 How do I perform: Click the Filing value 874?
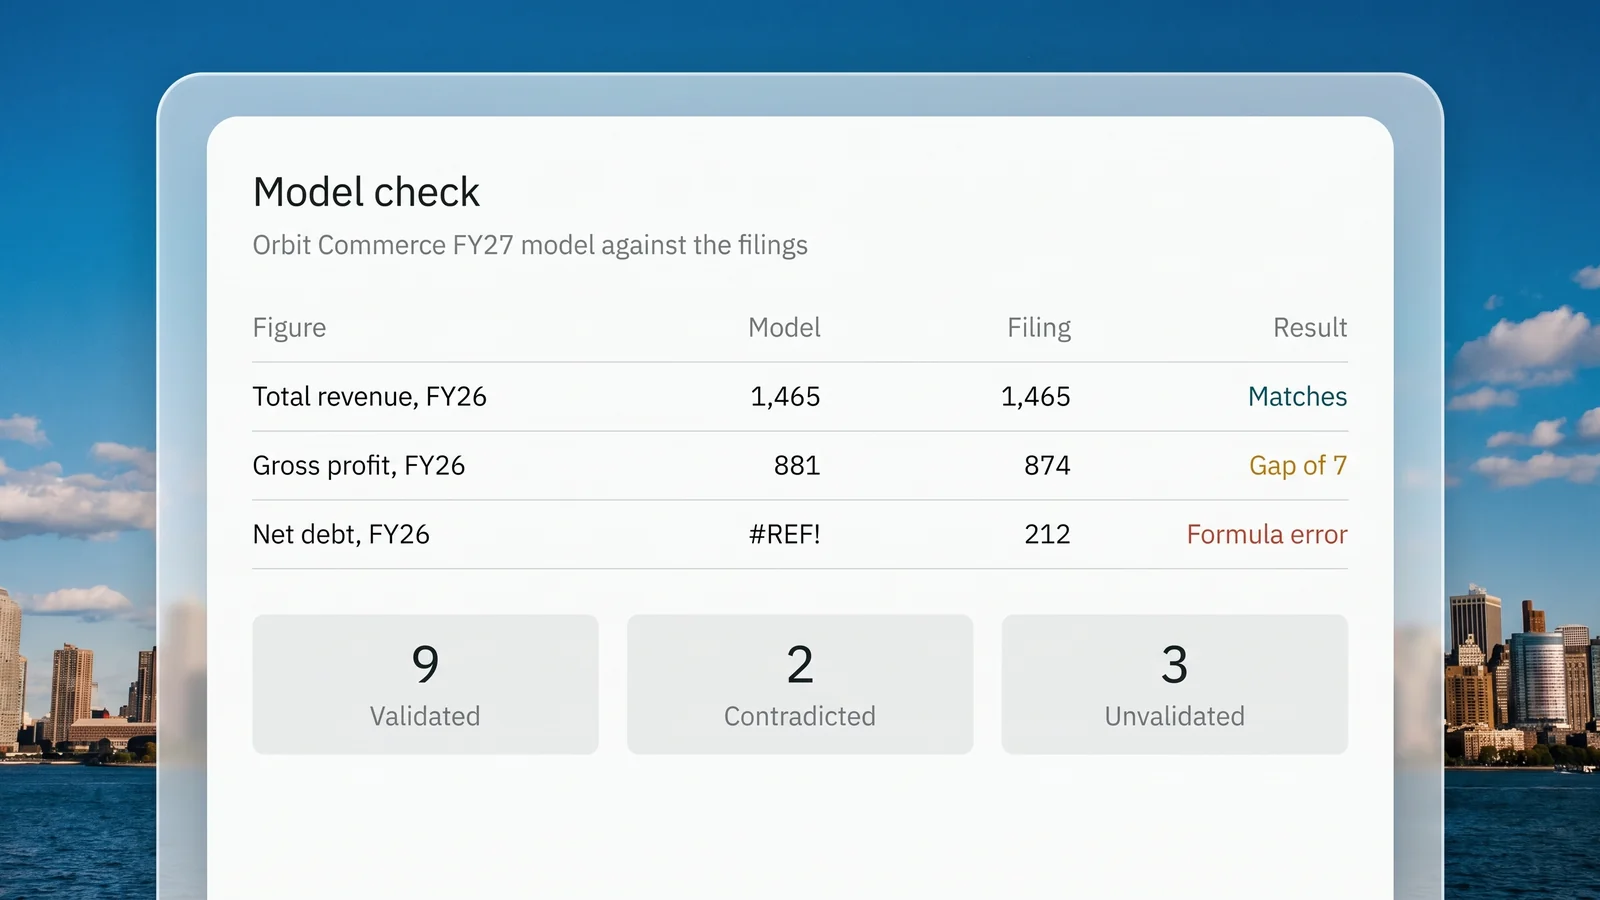pos(1047,466)
